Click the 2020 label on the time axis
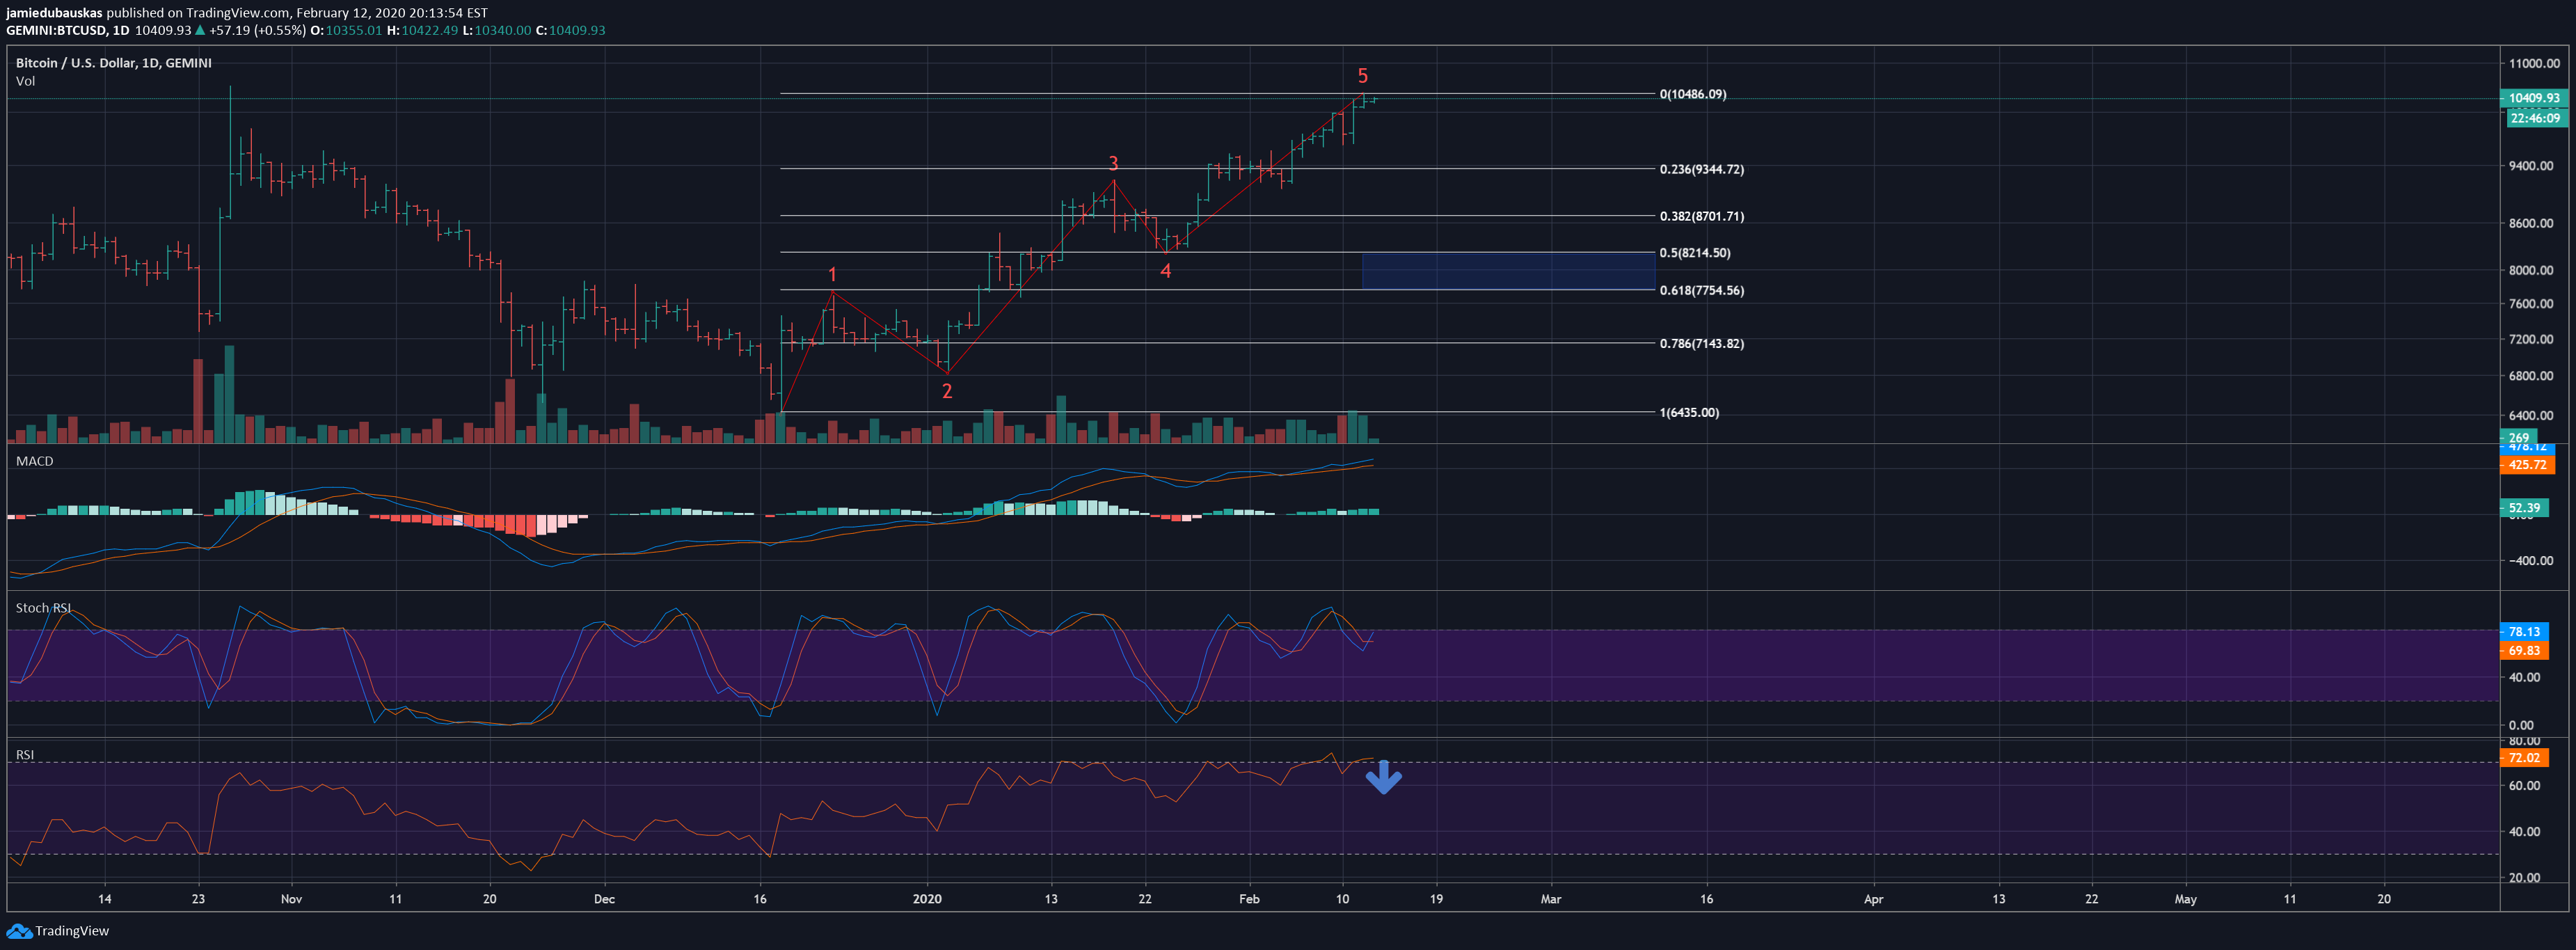2576x950 pixels. [927, 899]
